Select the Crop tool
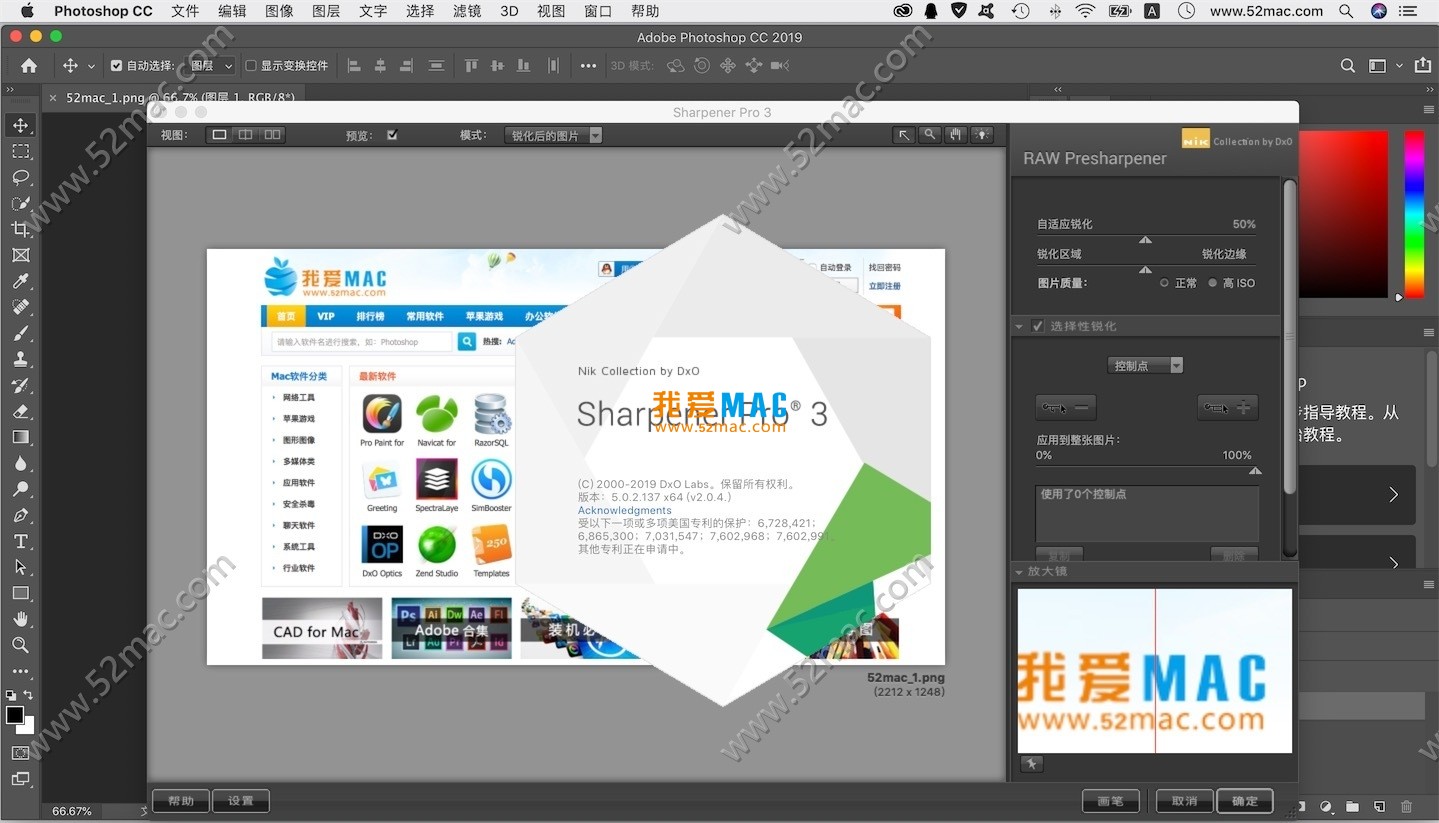This screenshot has height=823, width=1439. (20, 229)
